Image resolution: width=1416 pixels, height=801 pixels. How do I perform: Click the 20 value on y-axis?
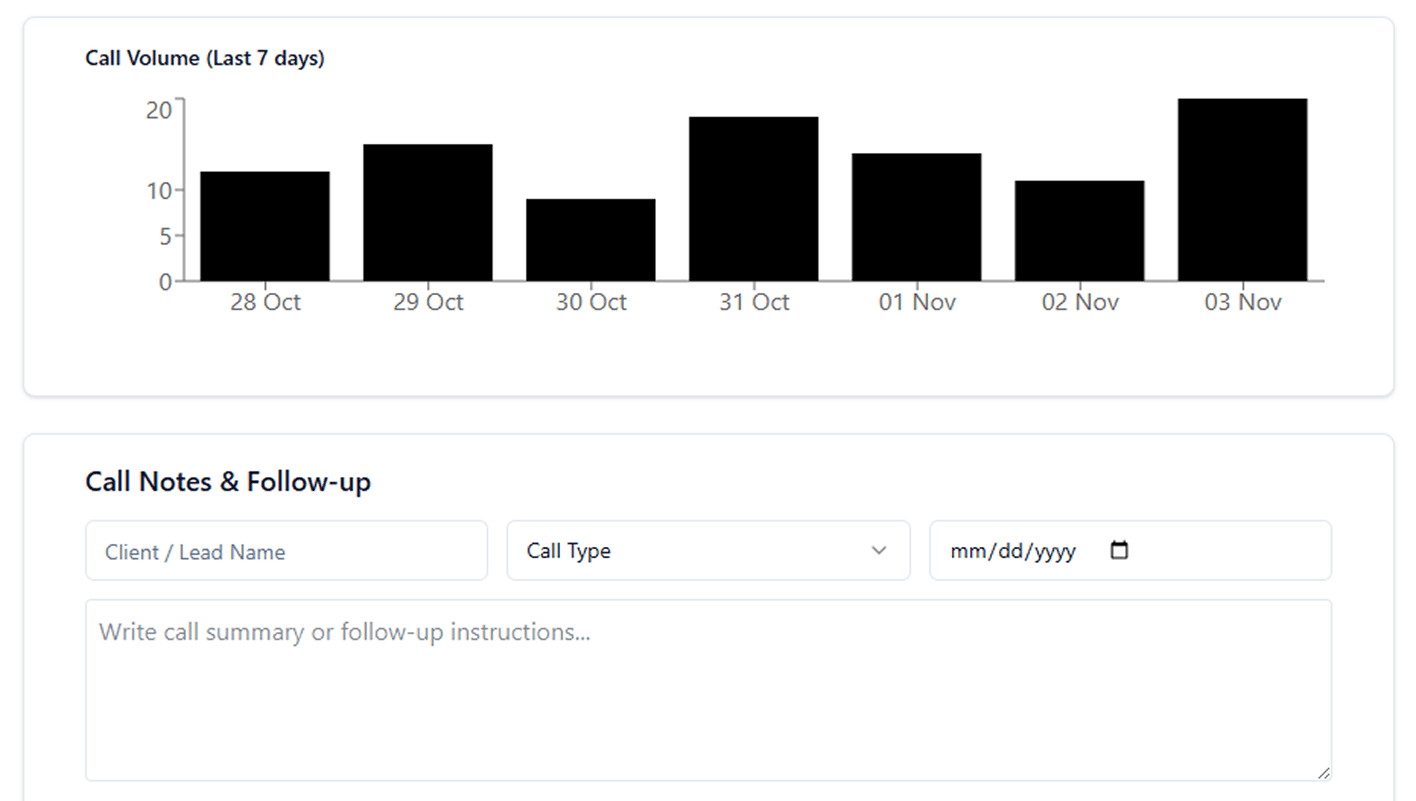click(x=159, y=110)
